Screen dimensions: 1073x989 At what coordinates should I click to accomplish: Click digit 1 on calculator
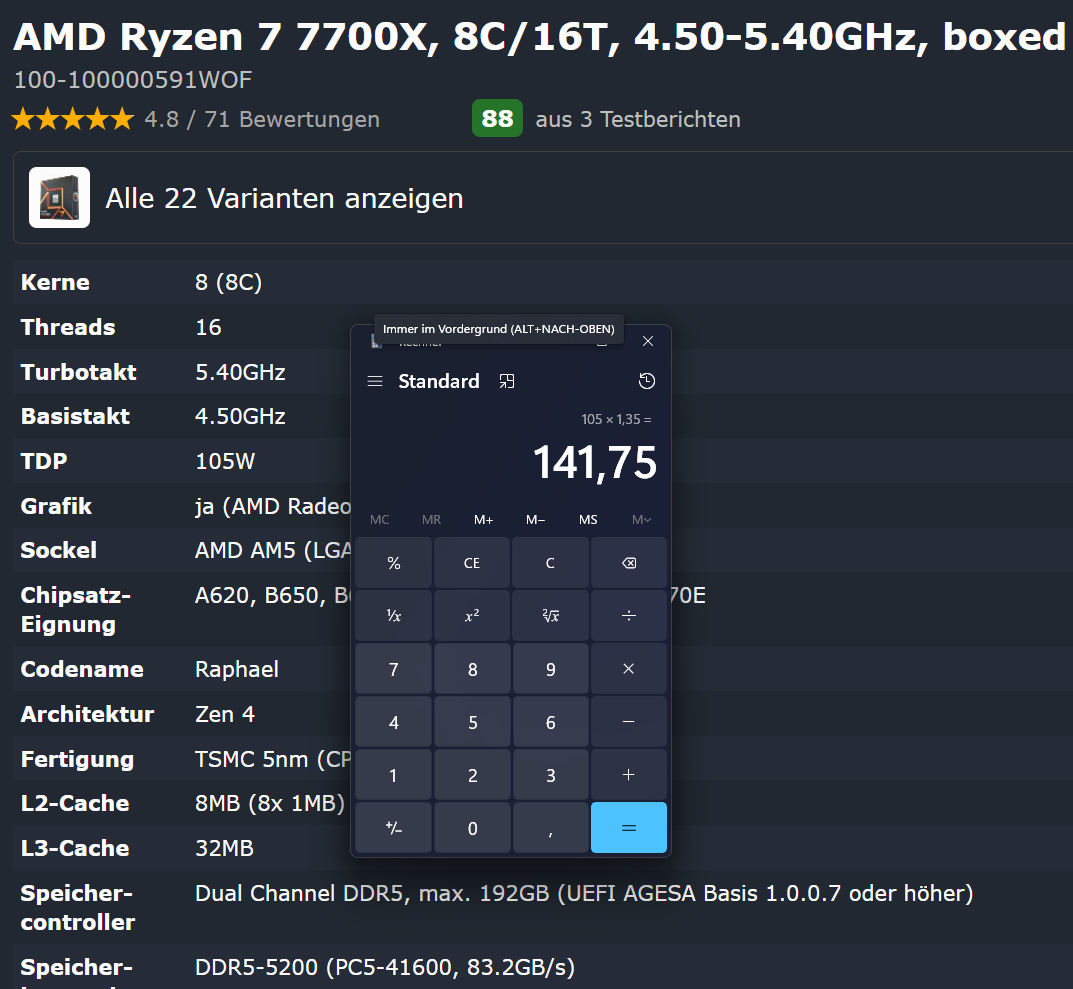393,775
